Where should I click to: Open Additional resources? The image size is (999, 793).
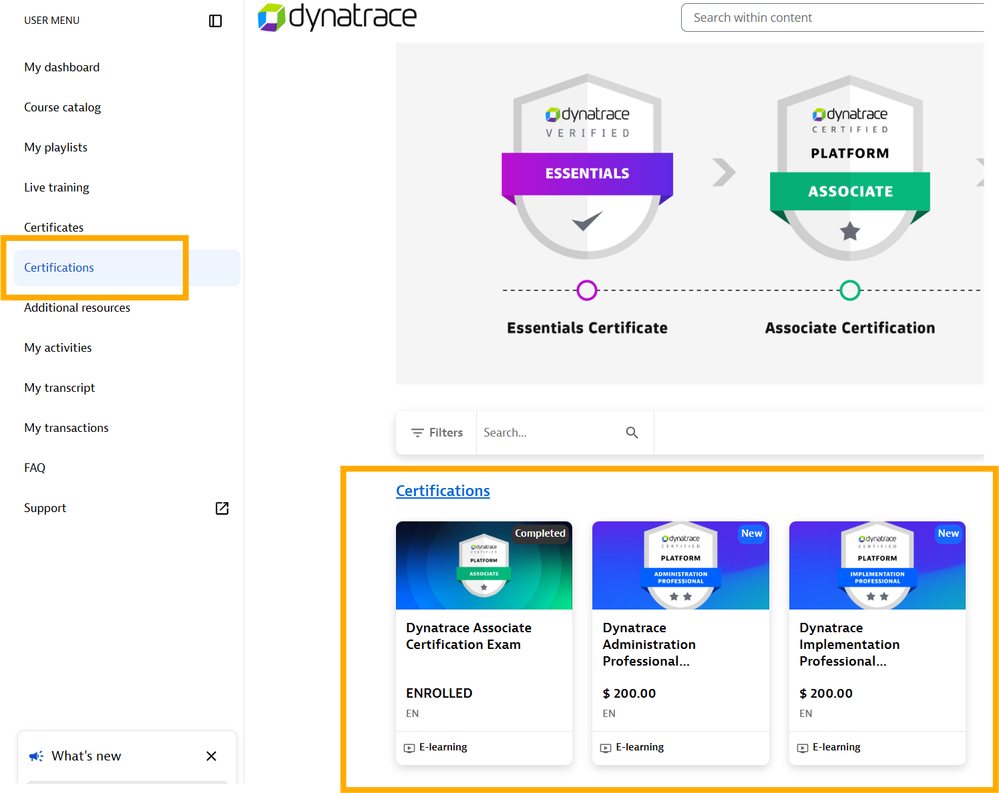point(77,308)
